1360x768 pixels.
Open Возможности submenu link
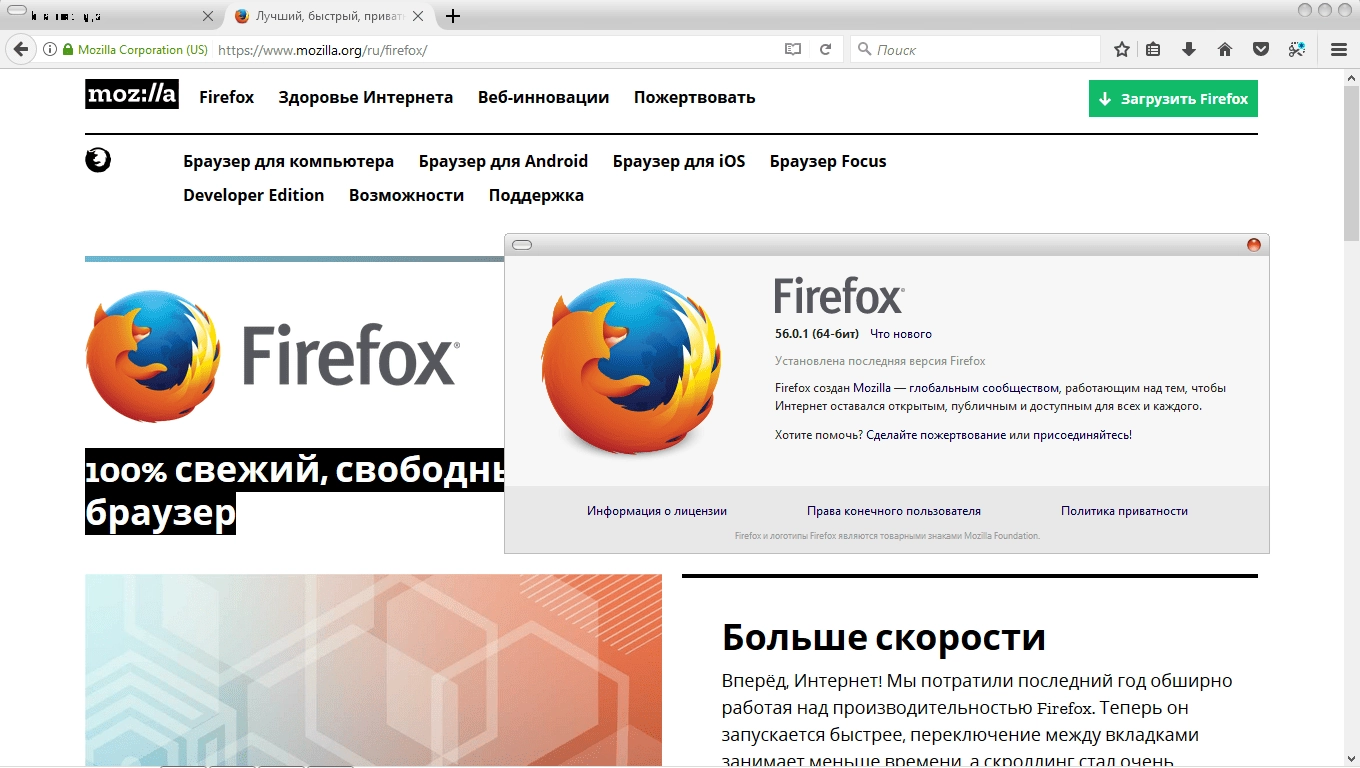(x=406, y=195)
